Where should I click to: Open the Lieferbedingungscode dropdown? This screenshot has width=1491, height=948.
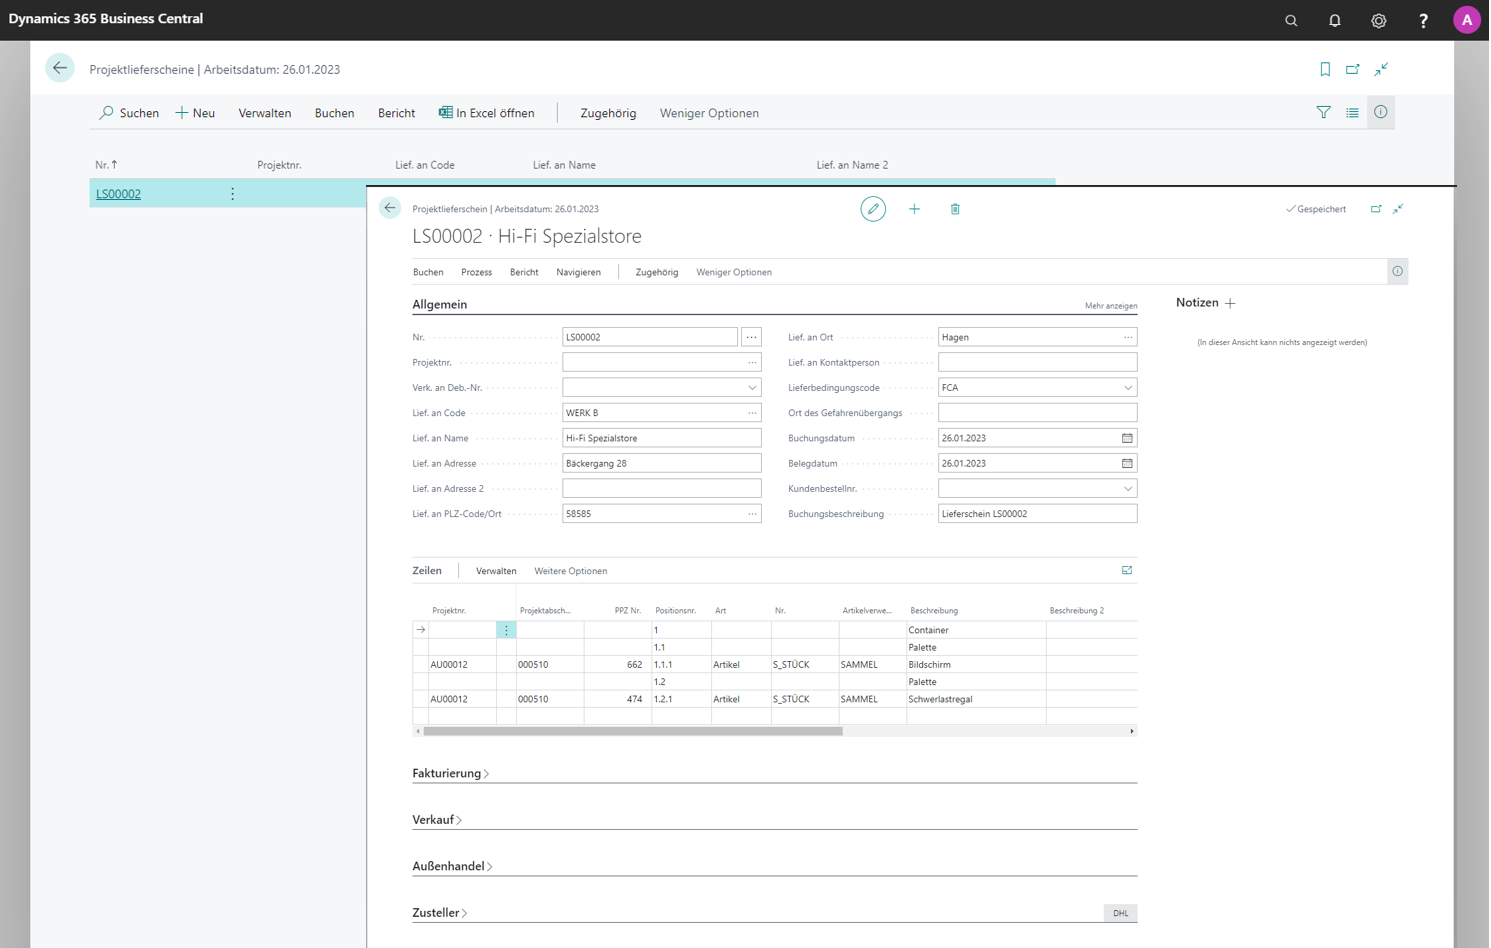click(x=1127, y=388)
